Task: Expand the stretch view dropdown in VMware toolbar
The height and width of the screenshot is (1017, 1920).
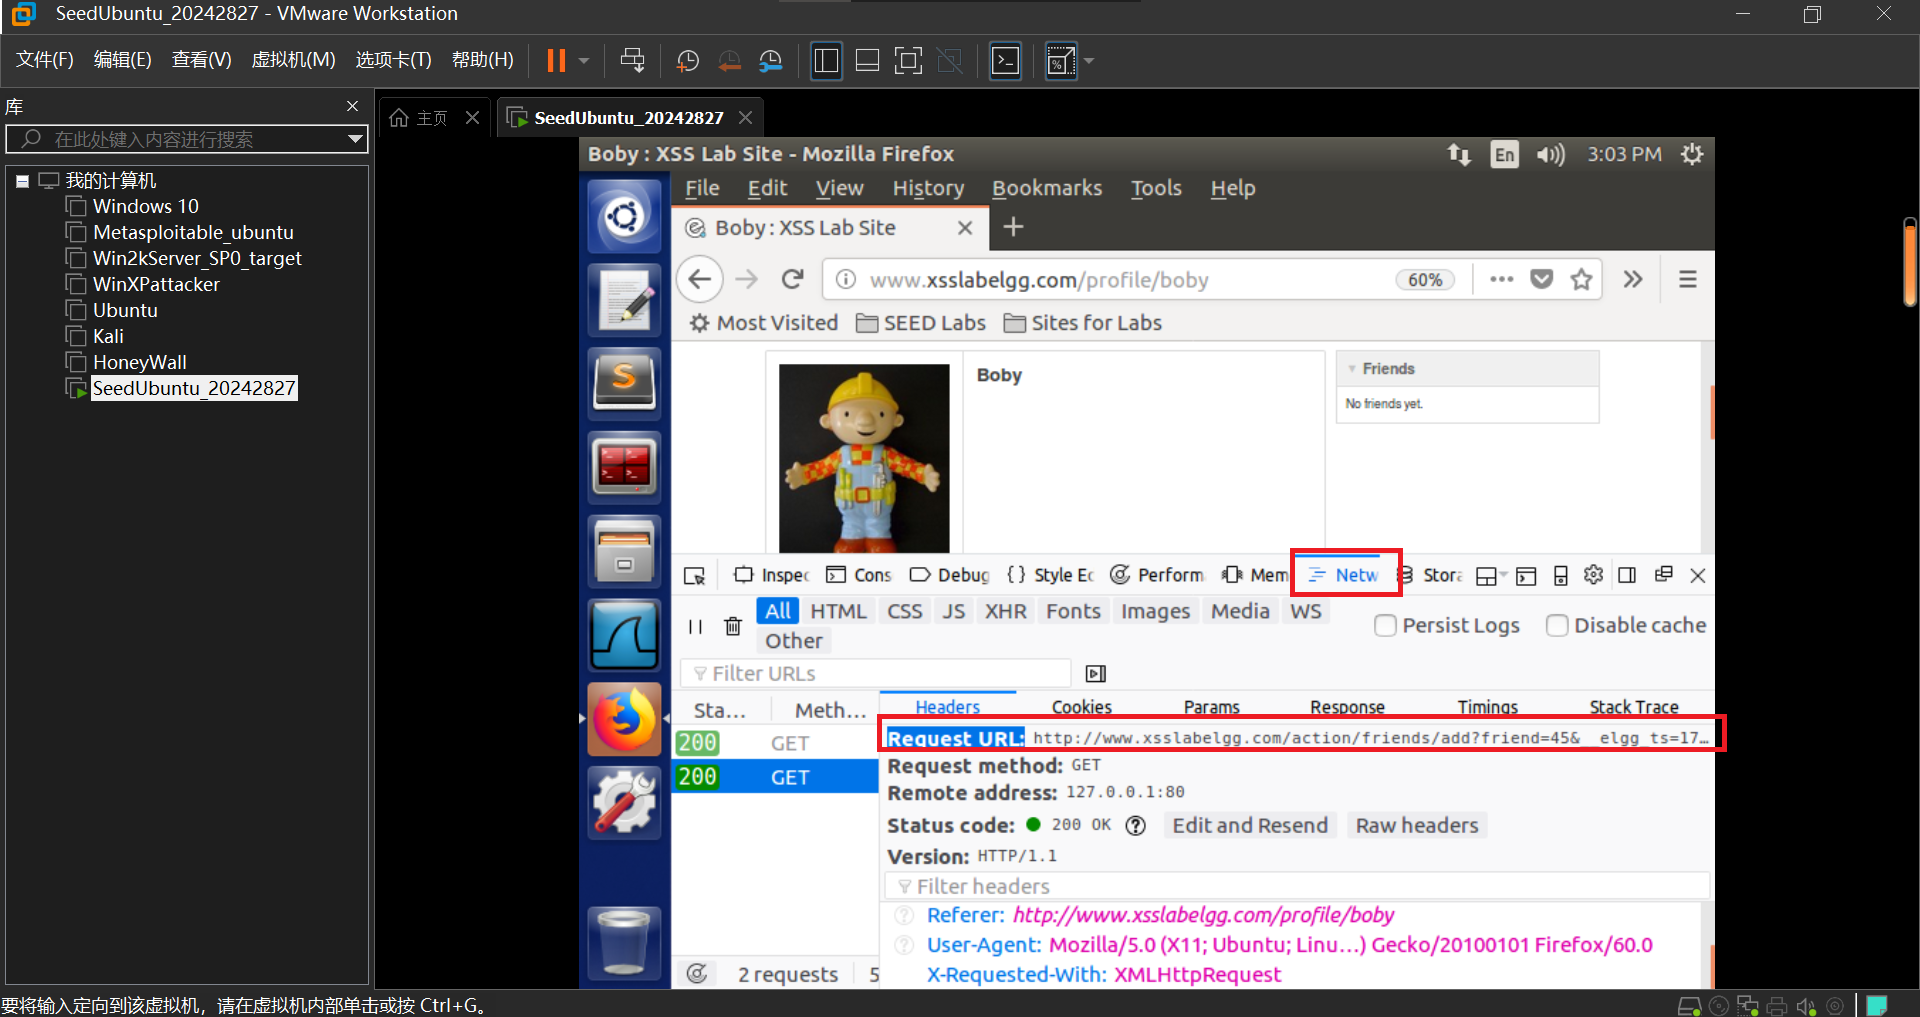Action: tap(1089, 61)
